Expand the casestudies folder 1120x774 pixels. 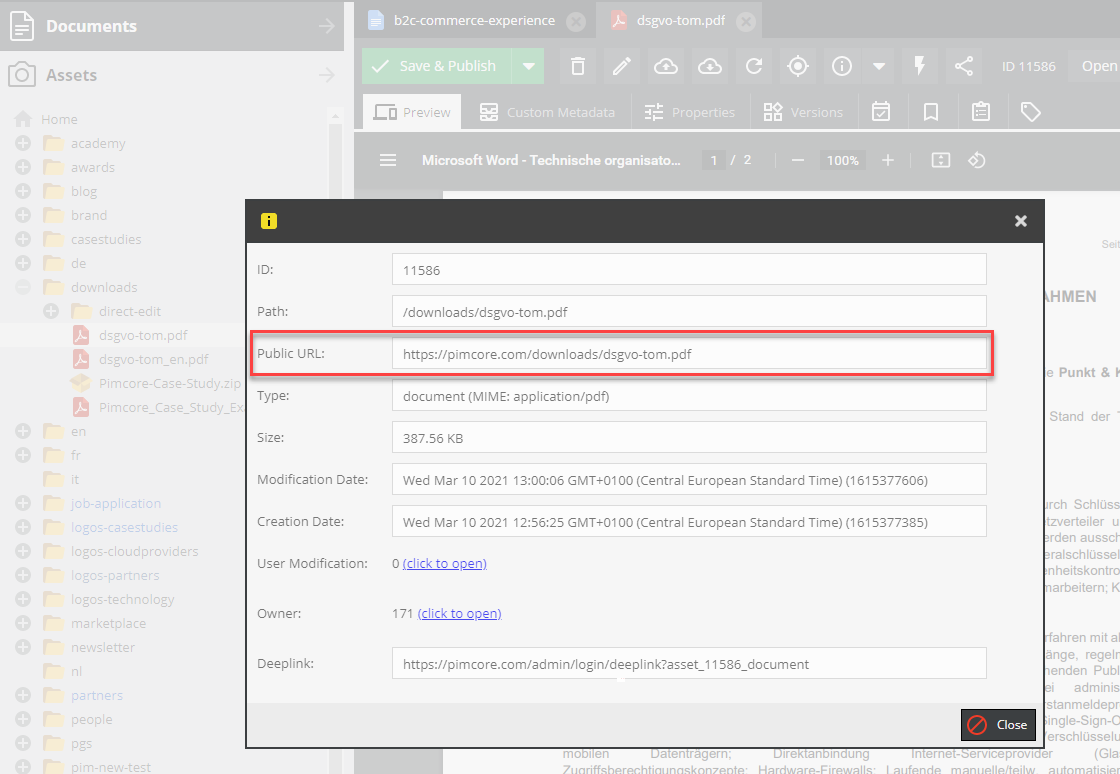point(23,239)
